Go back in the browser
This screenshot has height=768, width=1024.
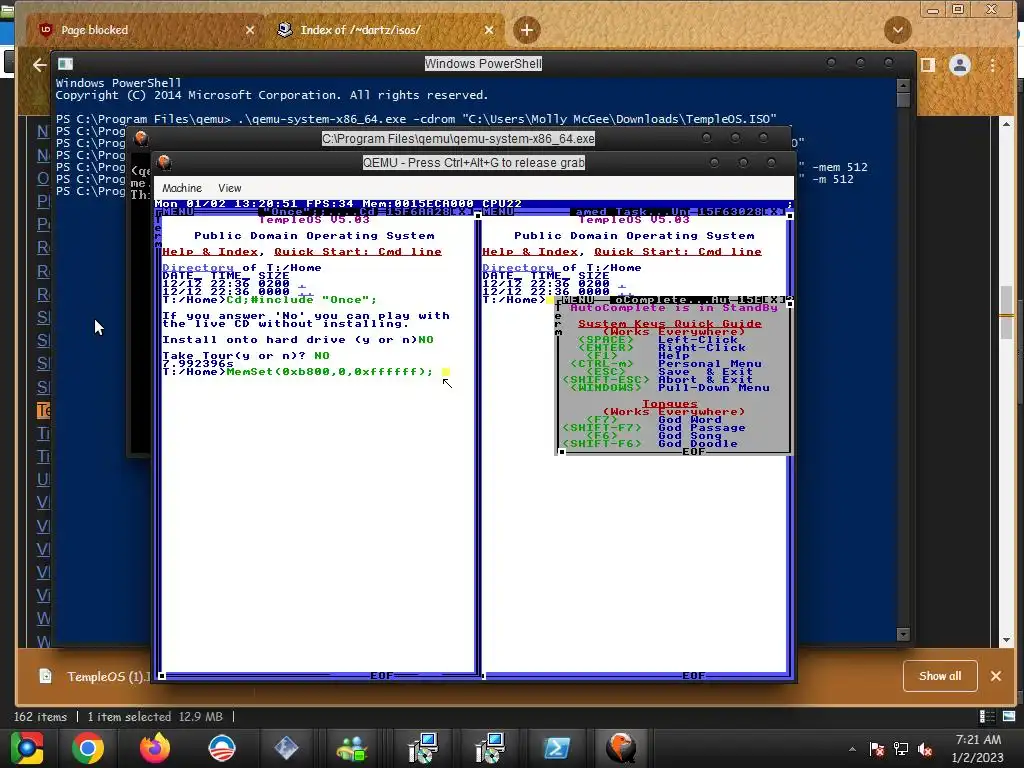tap(40, 65)
